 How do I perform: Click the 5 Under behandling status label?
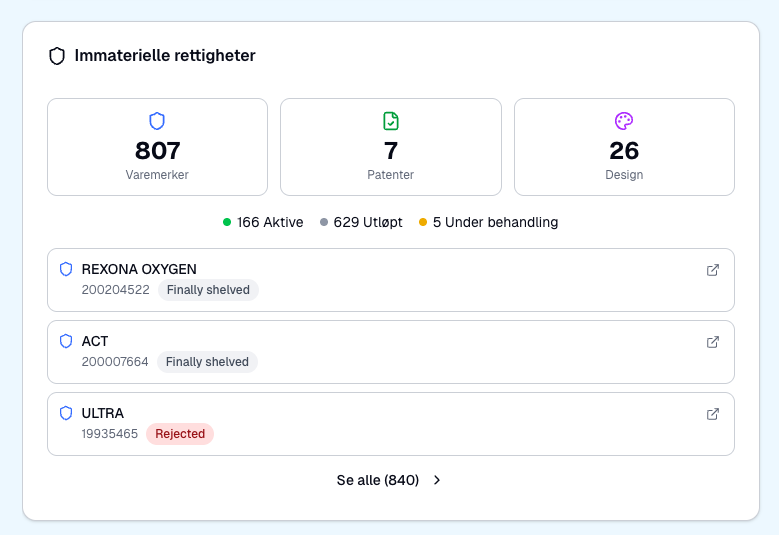[x=495, y=222]
